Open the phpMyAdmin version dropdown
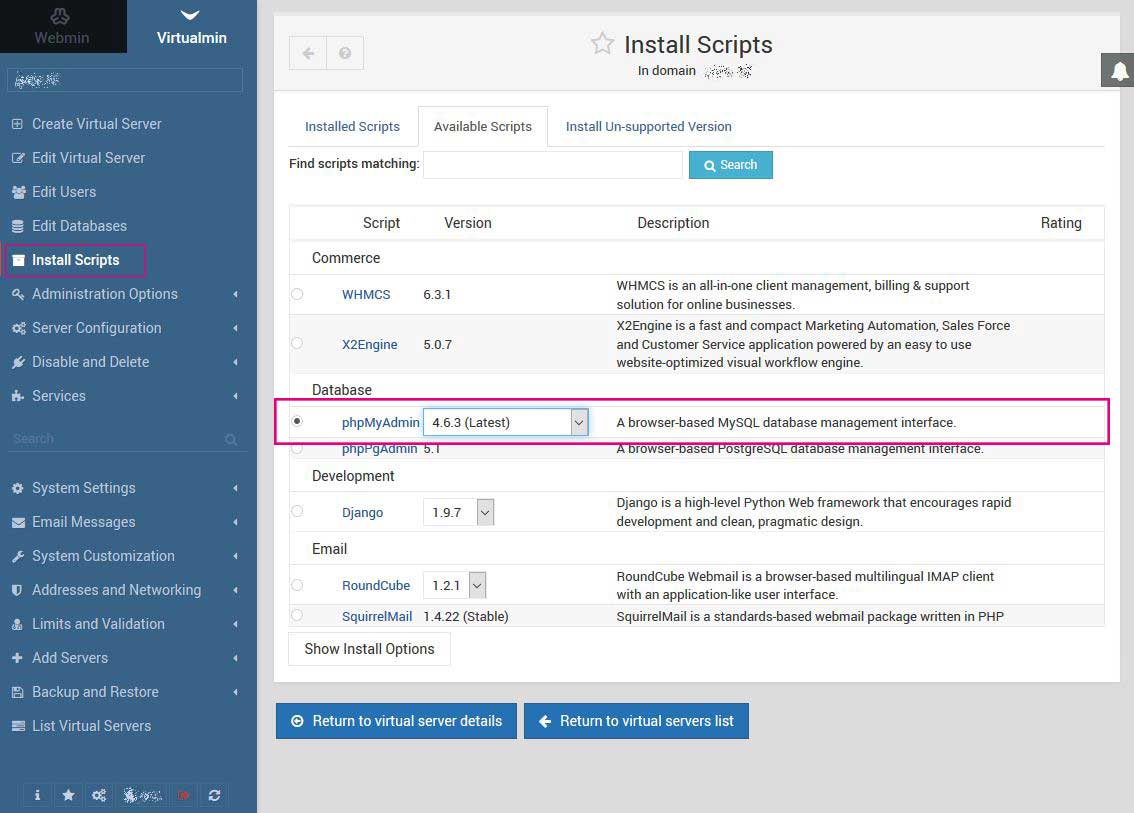This screenshot has width=1134, height=813. 506,422
